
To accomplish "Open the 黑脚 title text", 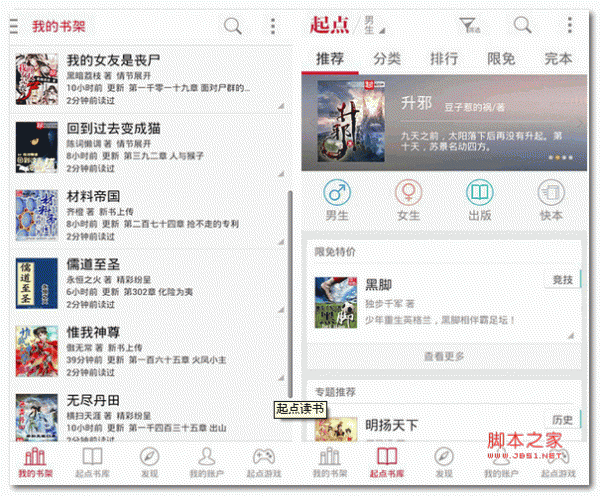I will tap(378, 285).
